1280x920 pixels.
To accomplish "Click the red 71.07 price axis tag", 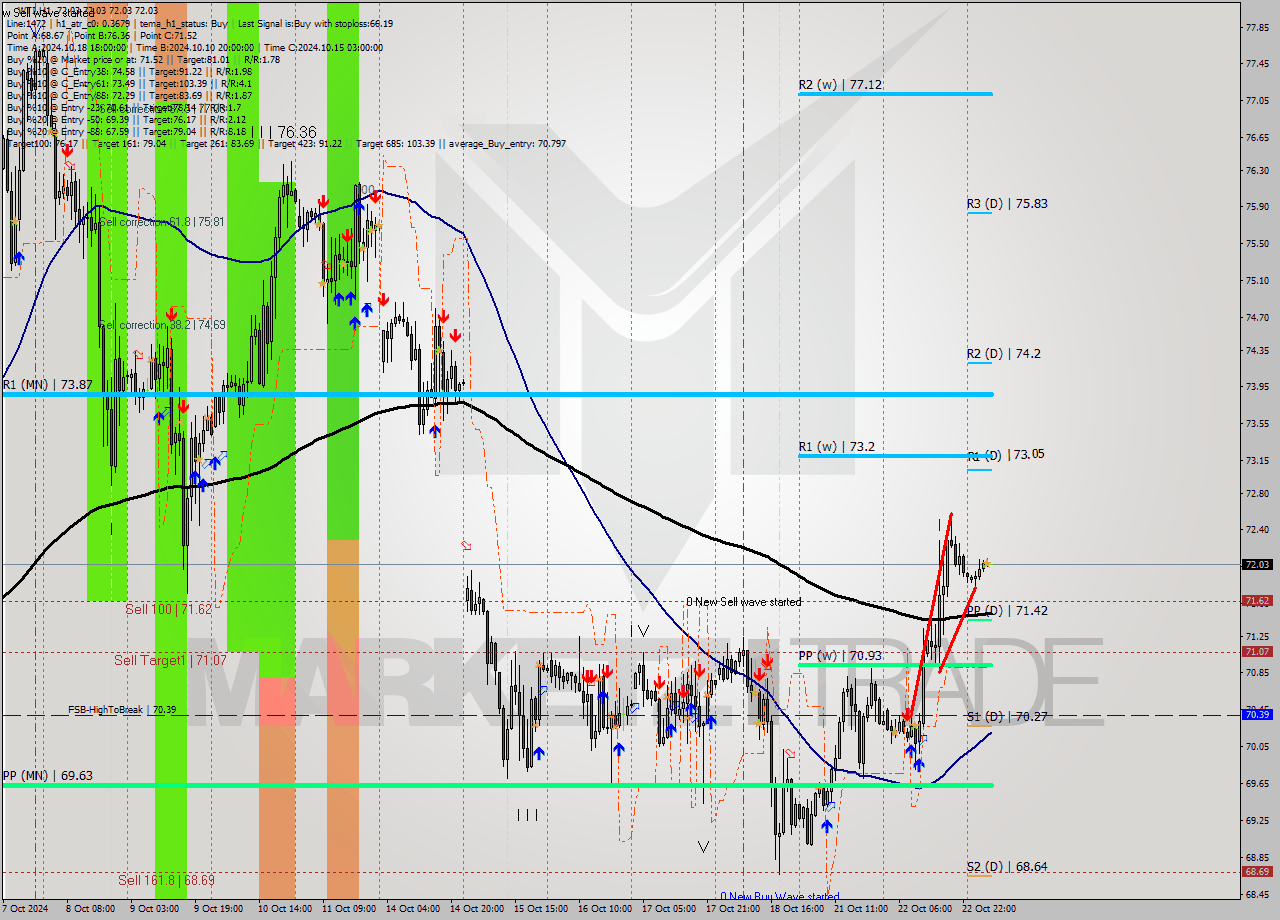I will click(x=1257, y=652).
